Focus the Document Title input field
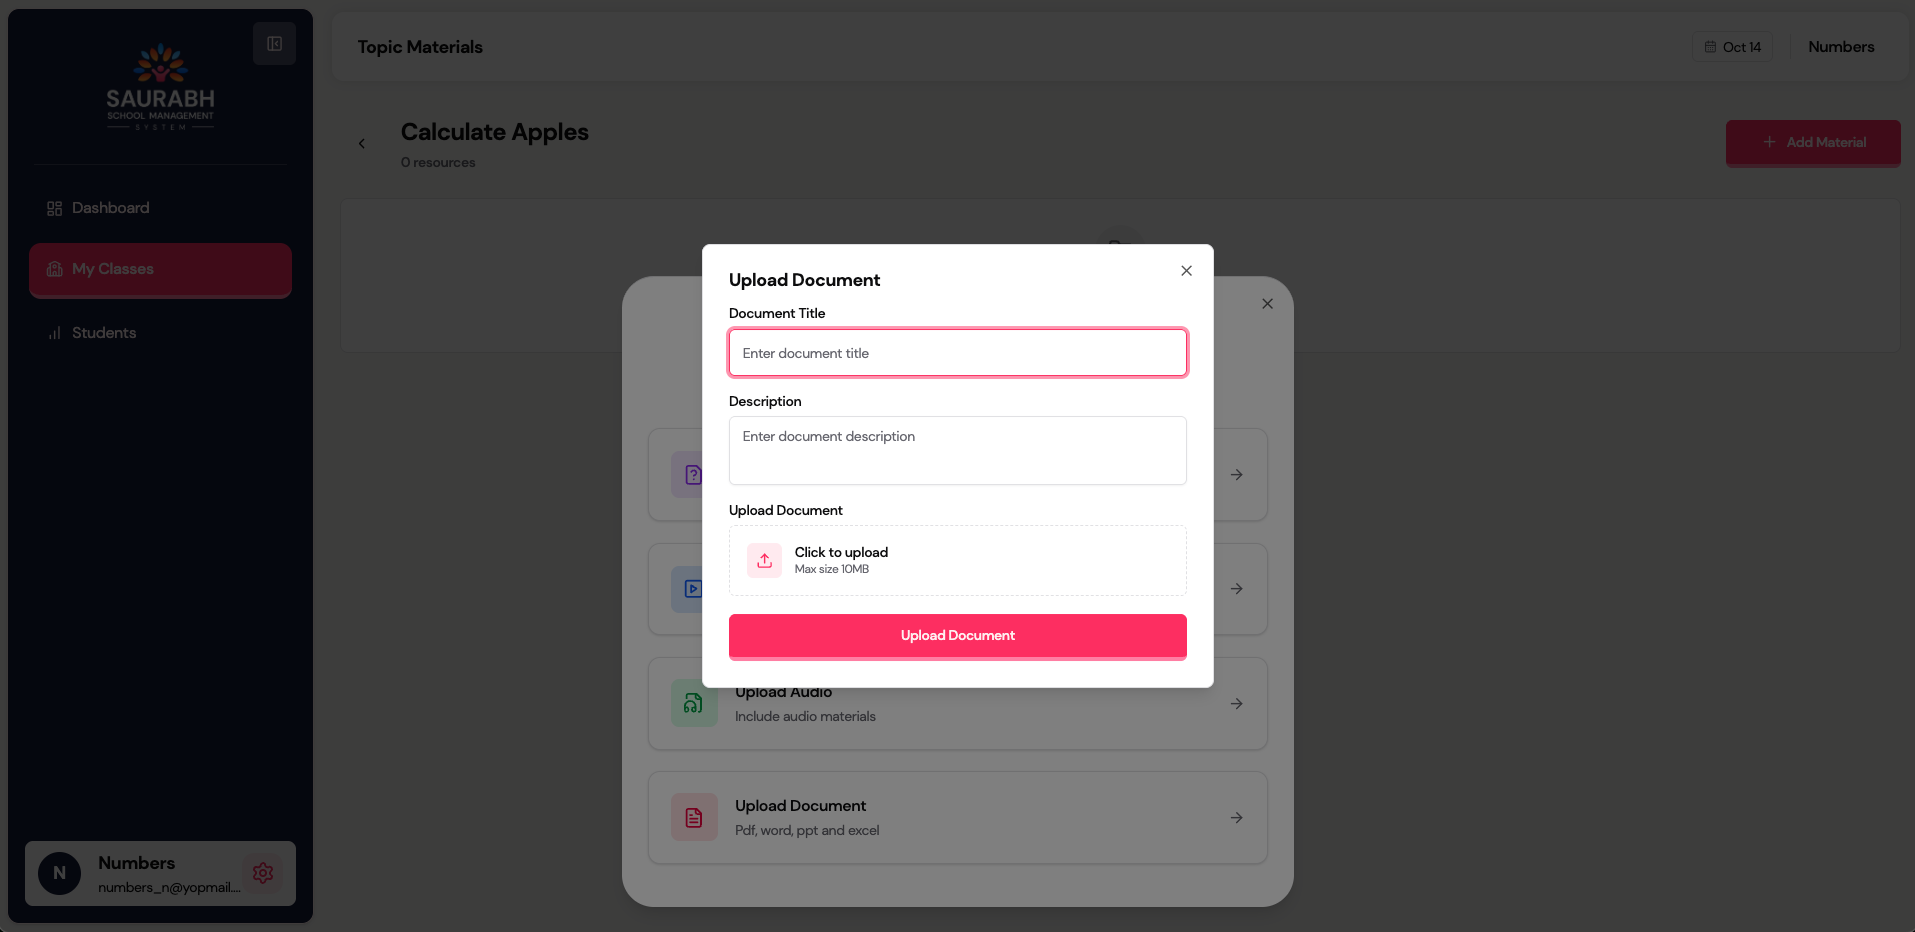This screenshot has height=932, width=1915. pyautogui.click(x=957, y=353)
